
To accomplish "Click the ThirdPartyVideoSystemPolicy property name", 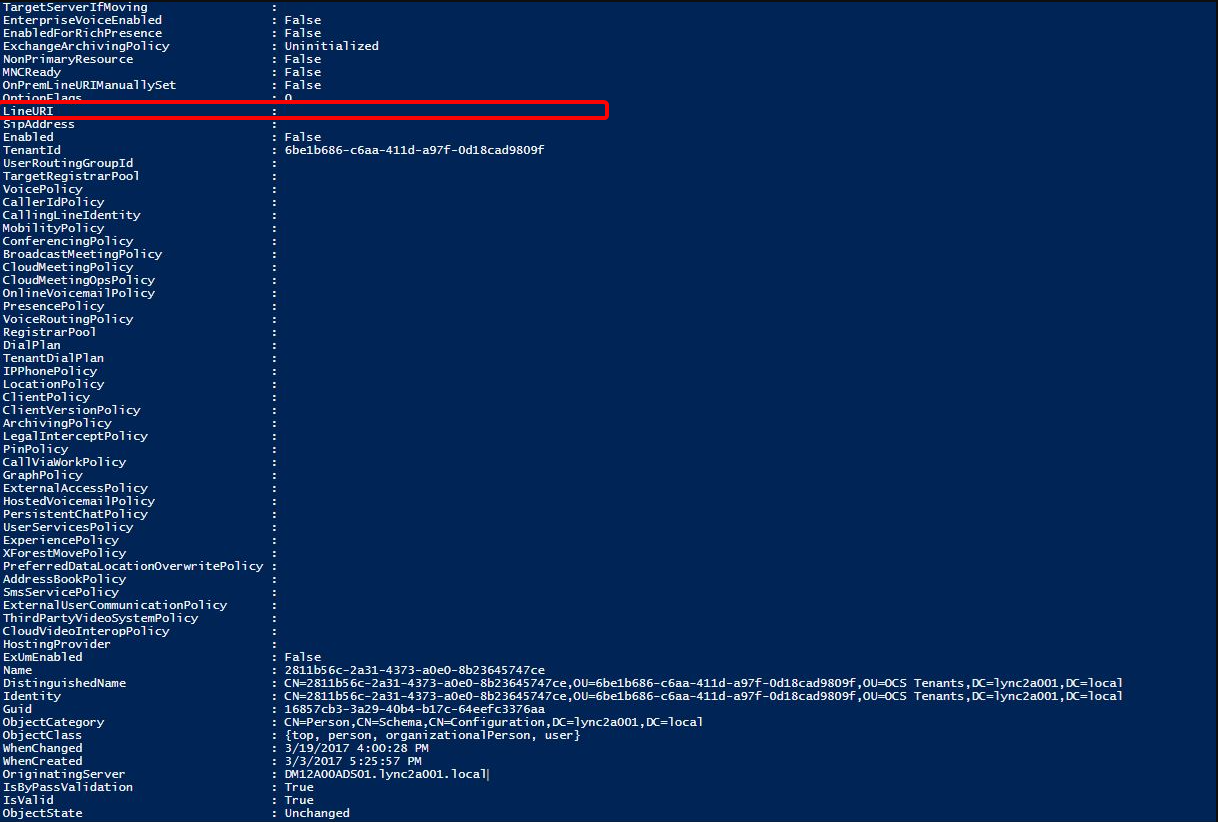I will [x=101, y=618].
